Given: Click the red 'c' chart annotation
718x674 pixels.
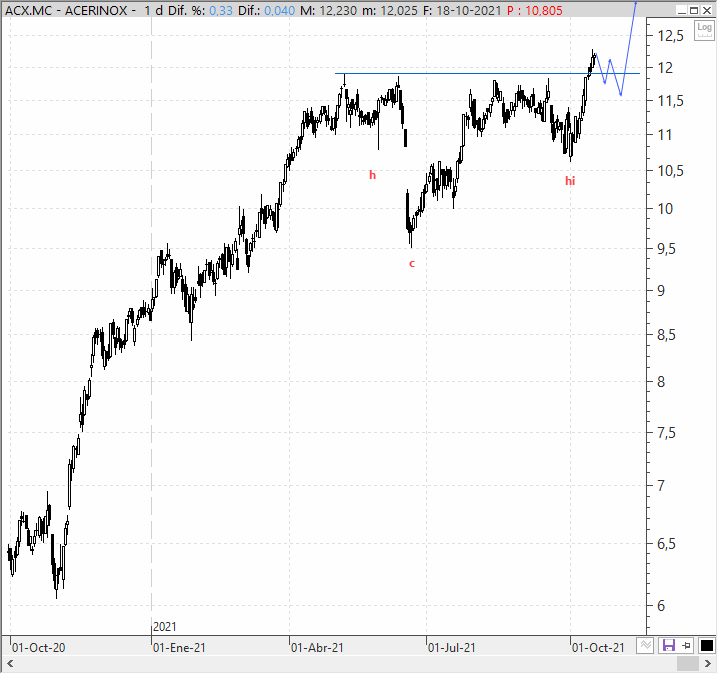Looking at the screenshot, I should [412, 264].
